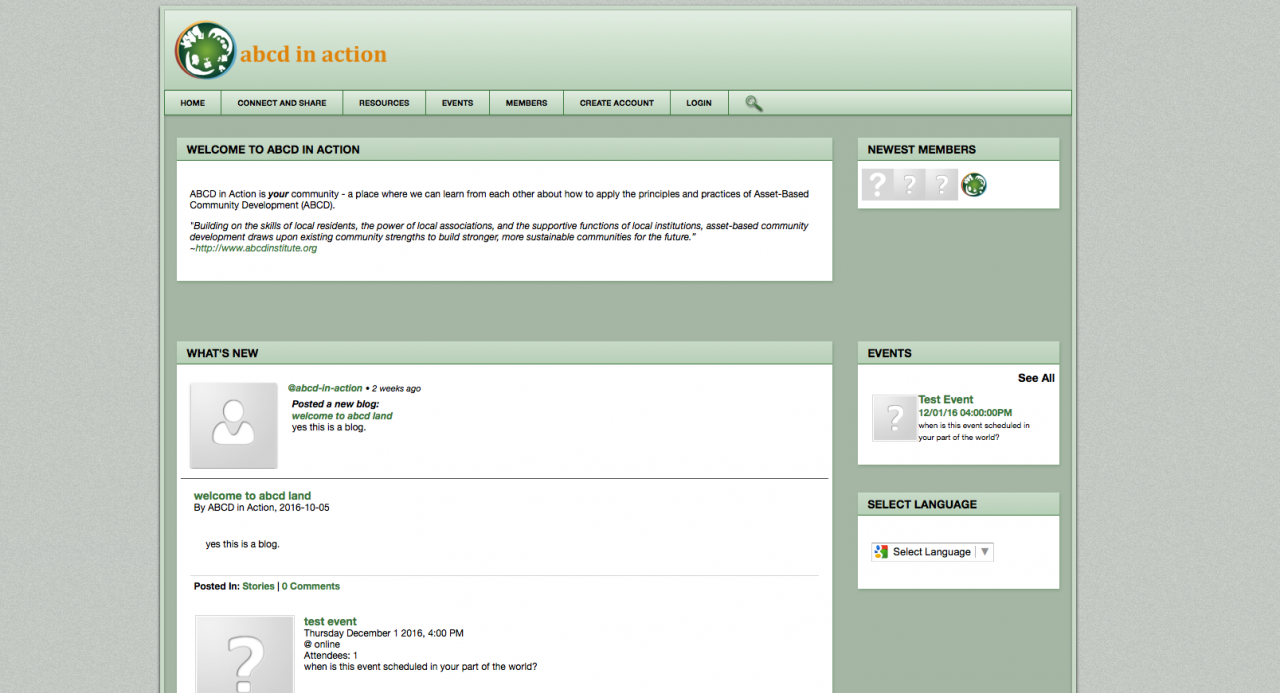Click the test event placeholder image

[245, 654]
